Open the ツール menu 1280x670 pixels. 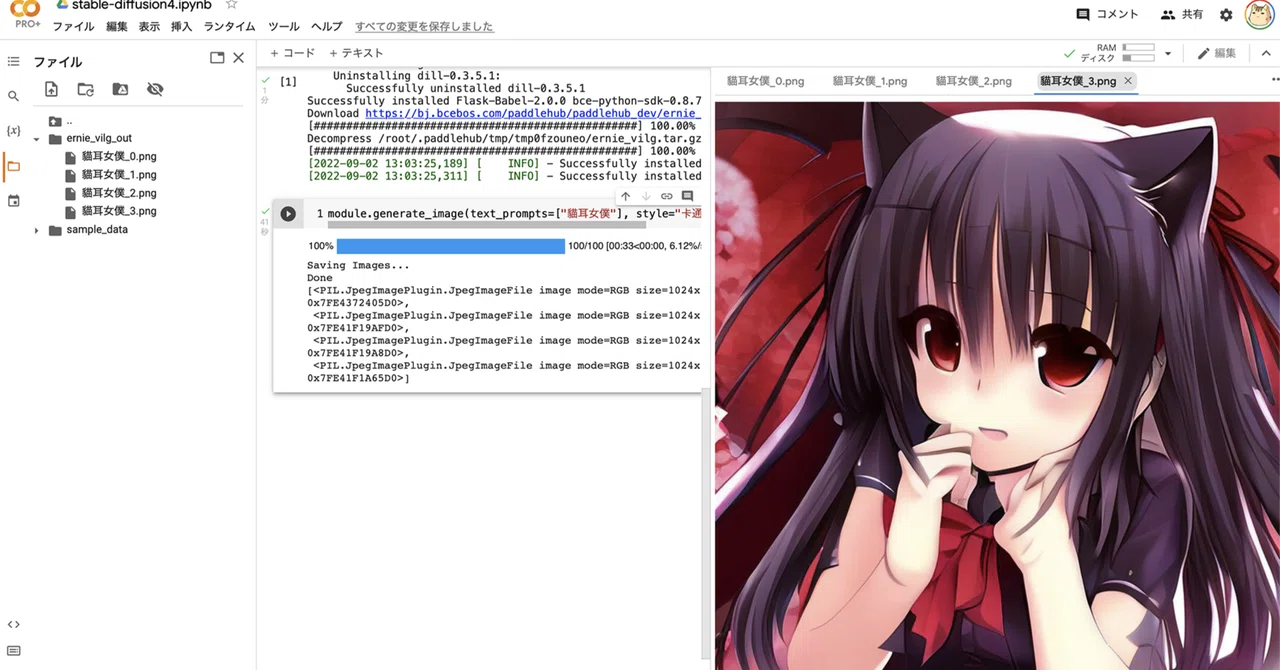tap(284, 27)
